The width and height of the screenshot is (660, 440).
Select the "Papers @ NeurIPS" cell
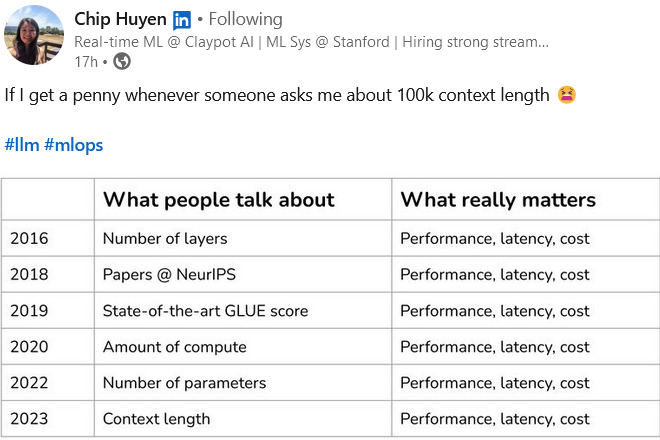(x=168, y=275)
